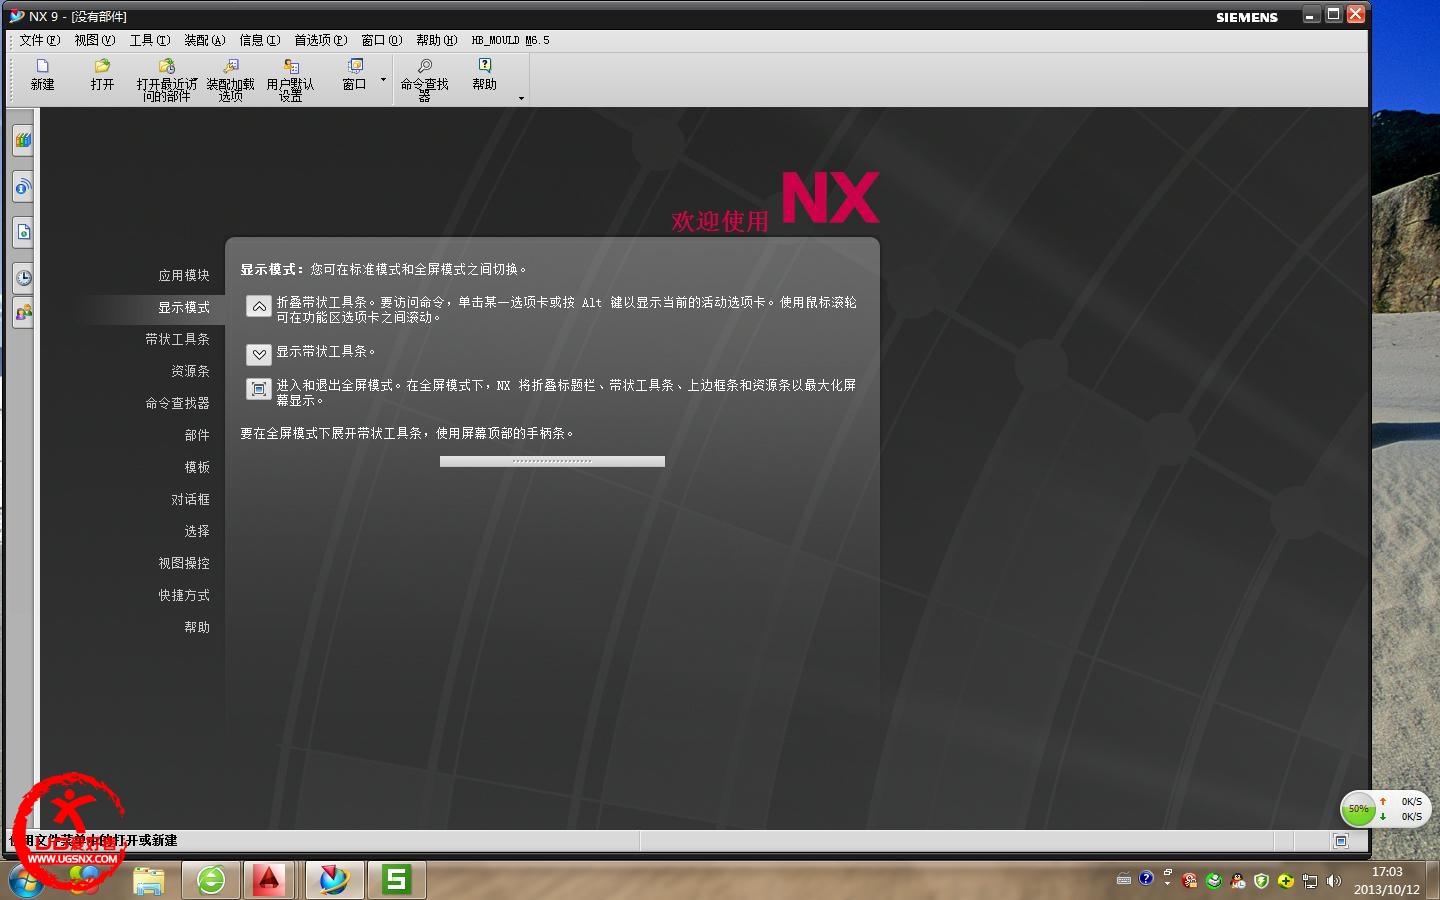1440x900 pixels.
Task: Click the full-screen mode icon in welcome panel
Action: [259, 389]
